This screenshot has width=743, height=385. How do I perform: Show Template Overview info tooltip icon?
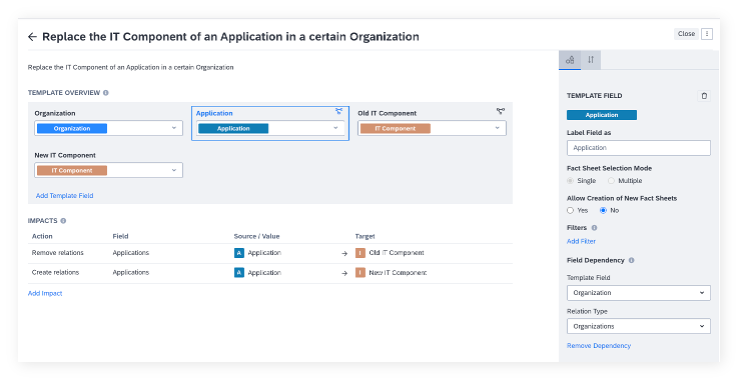tap(106, 93)
